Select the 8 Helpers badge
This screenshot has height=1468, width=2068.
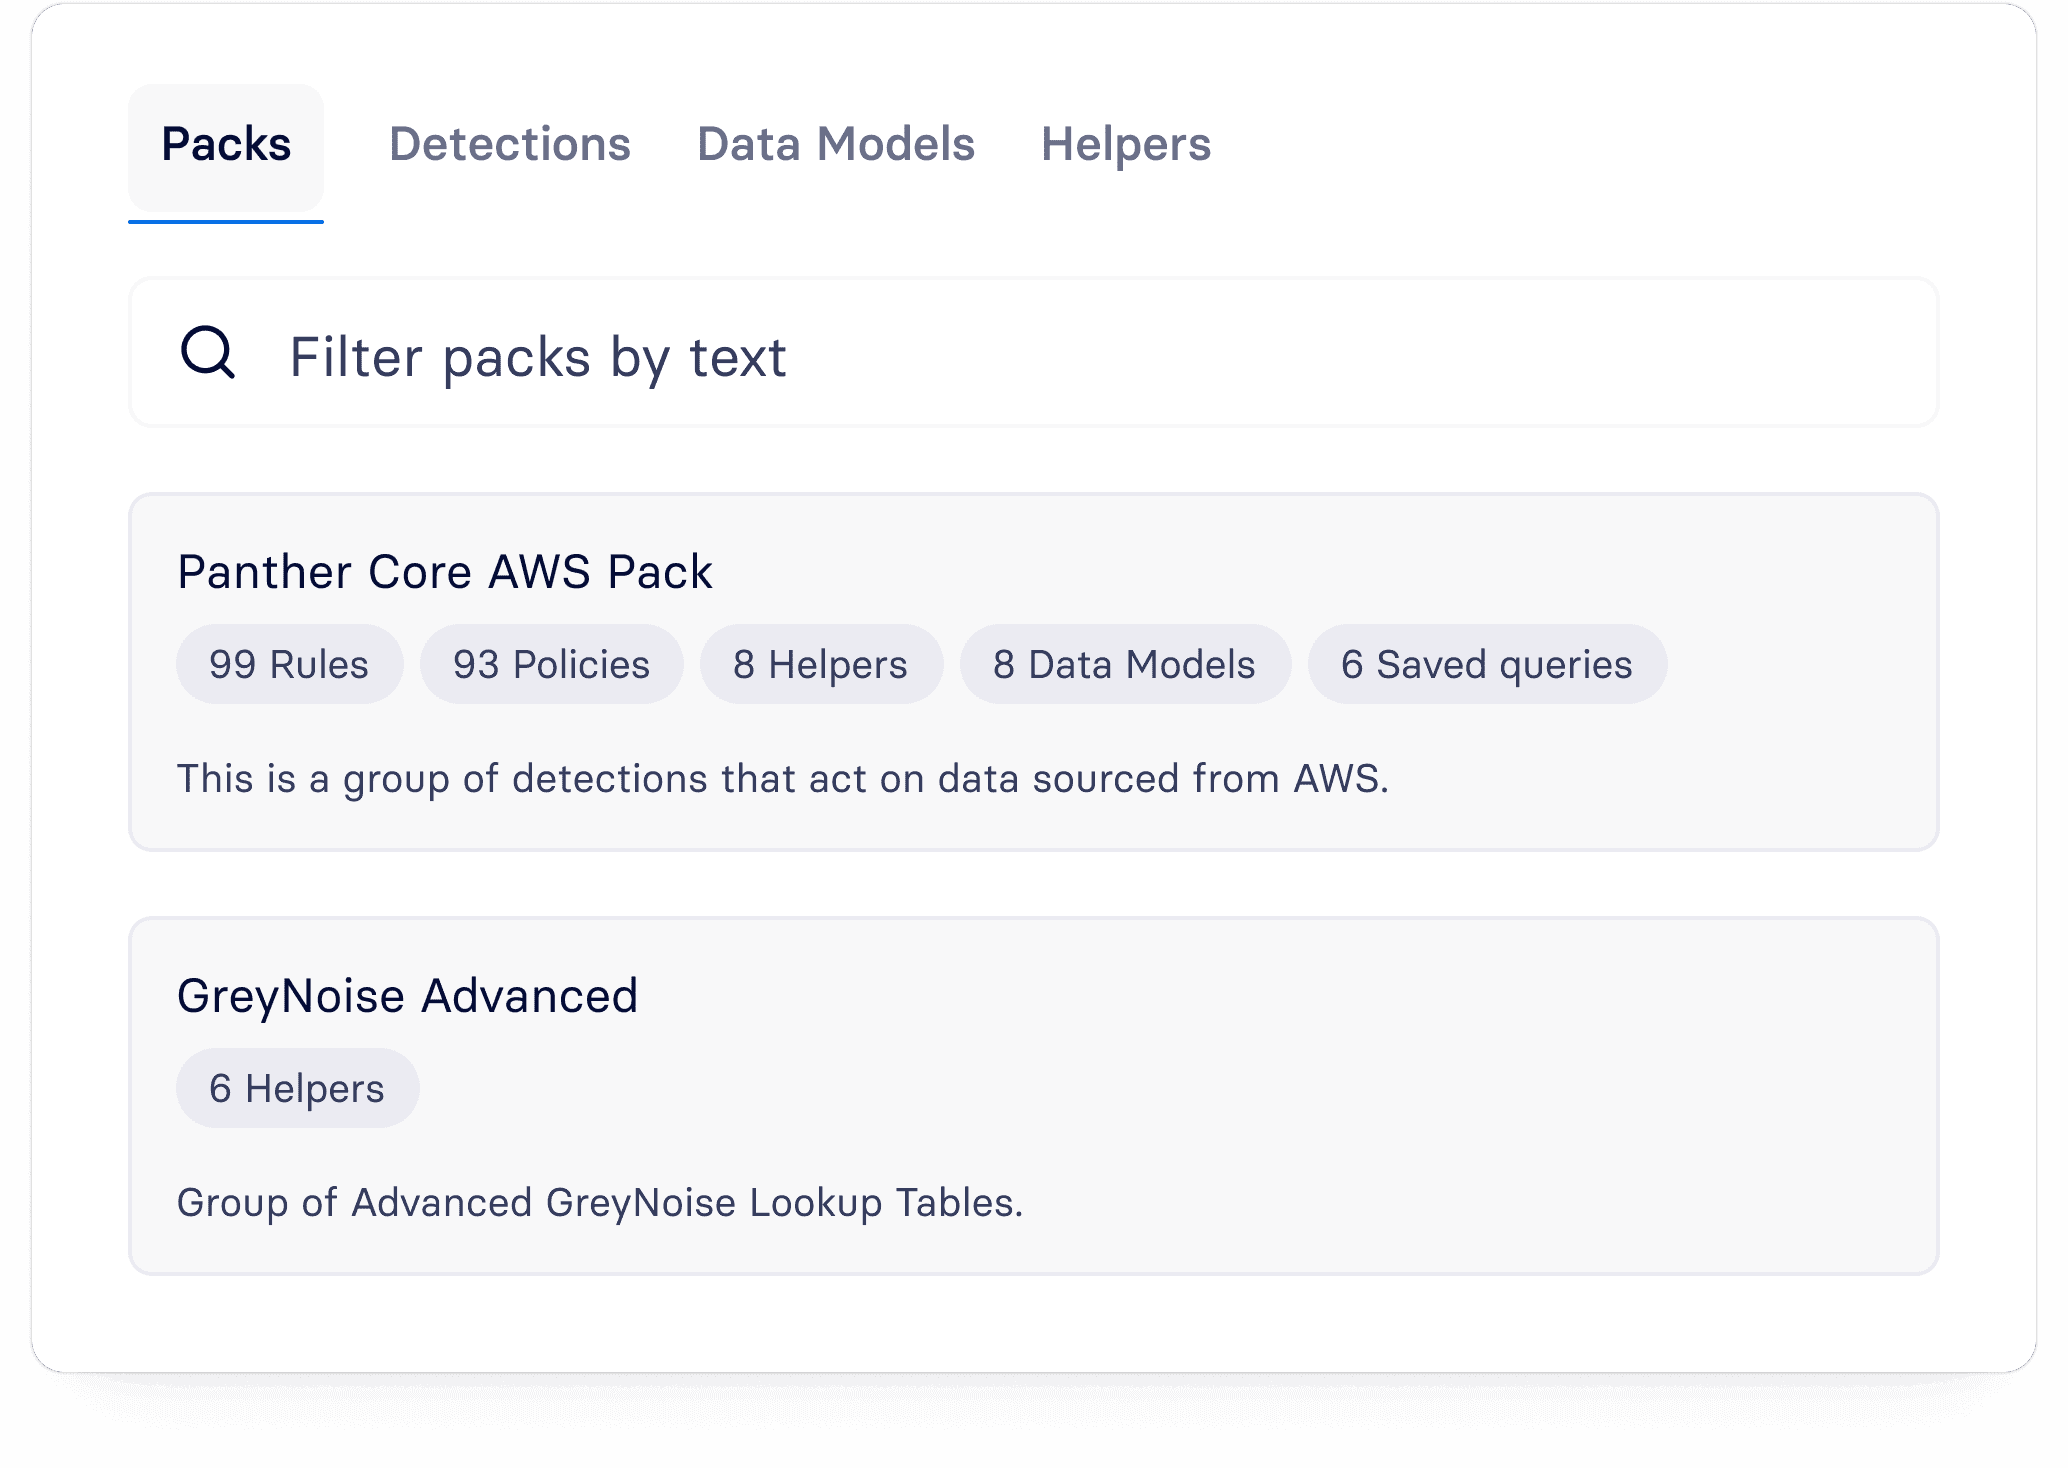click(x=821, y=664)
